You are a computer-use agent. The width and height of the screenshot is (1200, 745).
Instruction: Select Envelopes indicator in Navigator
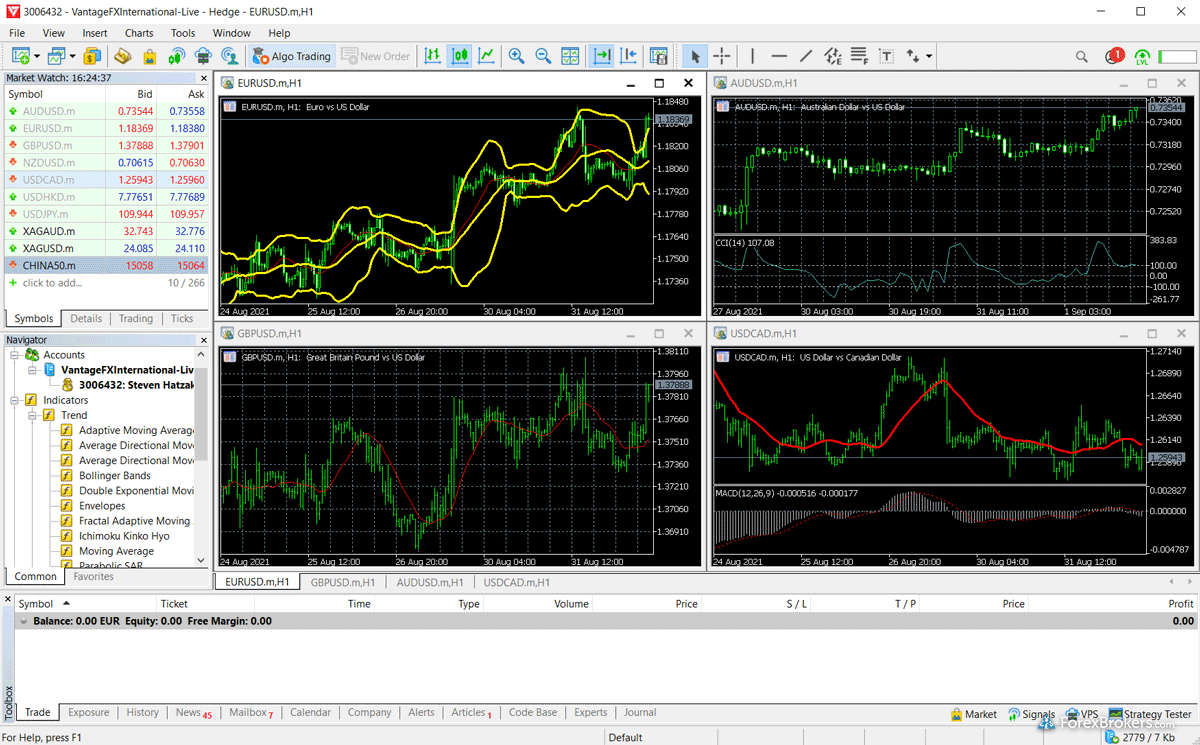[x=102, y=506]
